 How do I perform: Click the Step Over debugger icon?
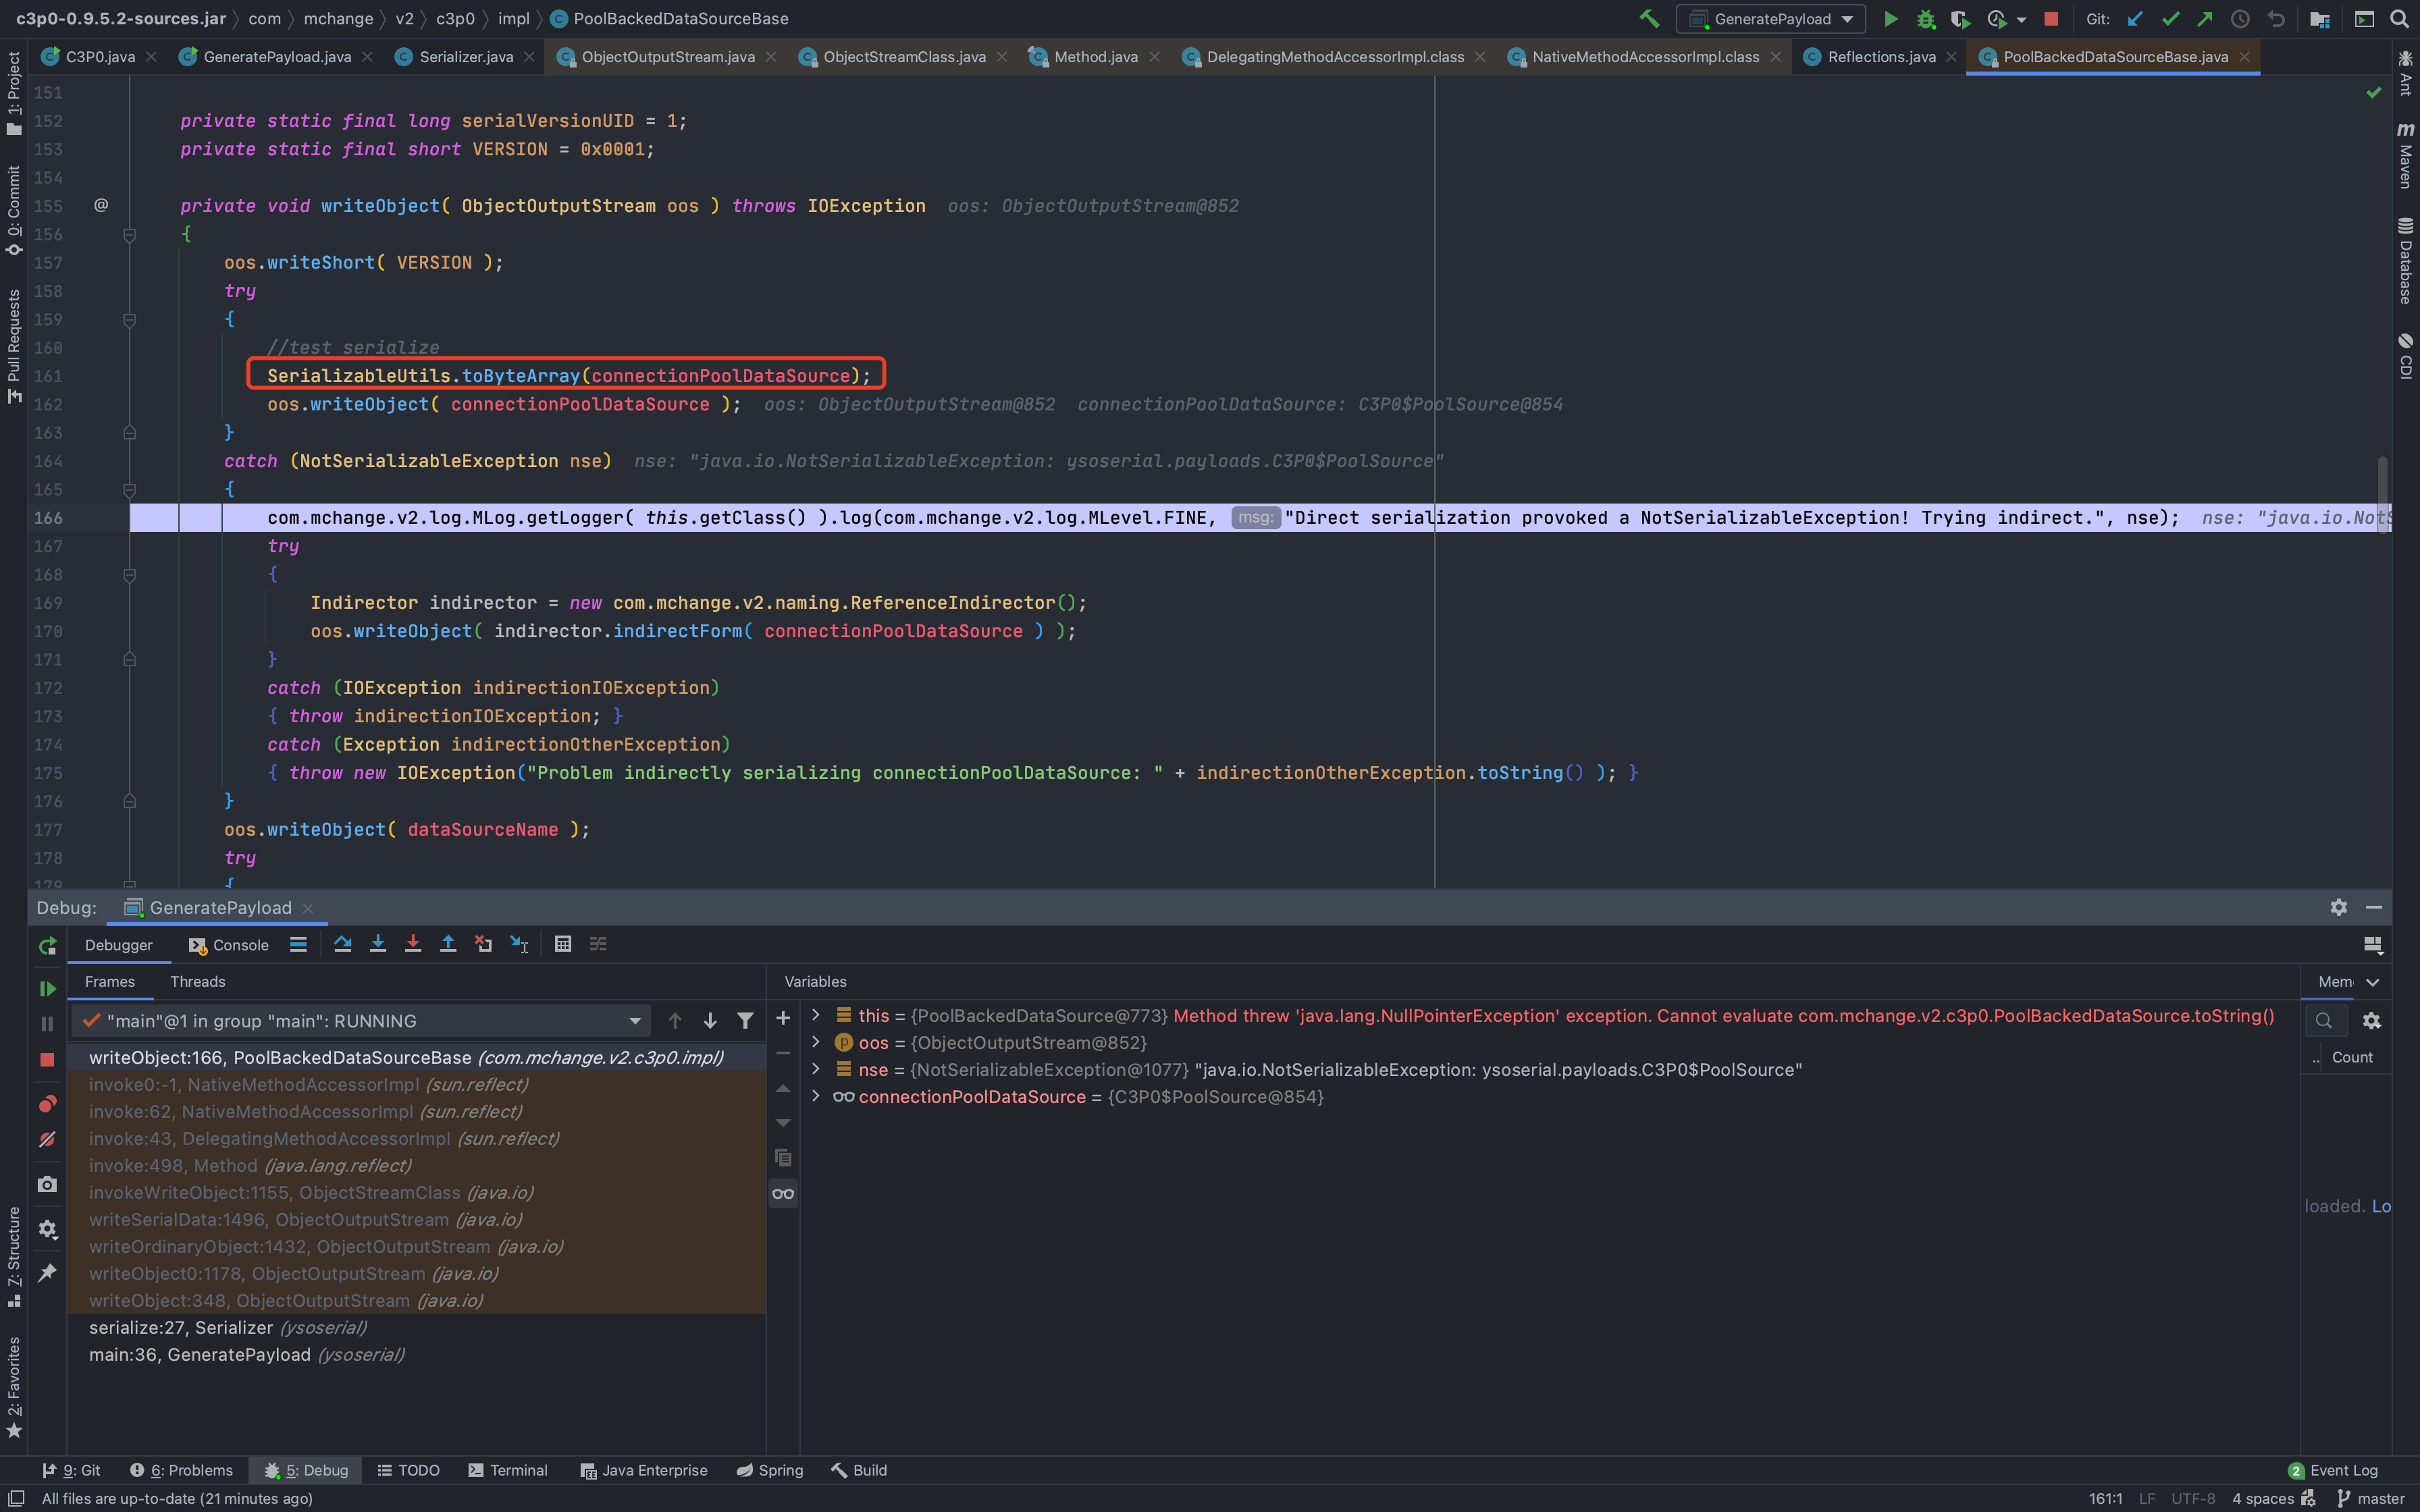coord(342,944)
